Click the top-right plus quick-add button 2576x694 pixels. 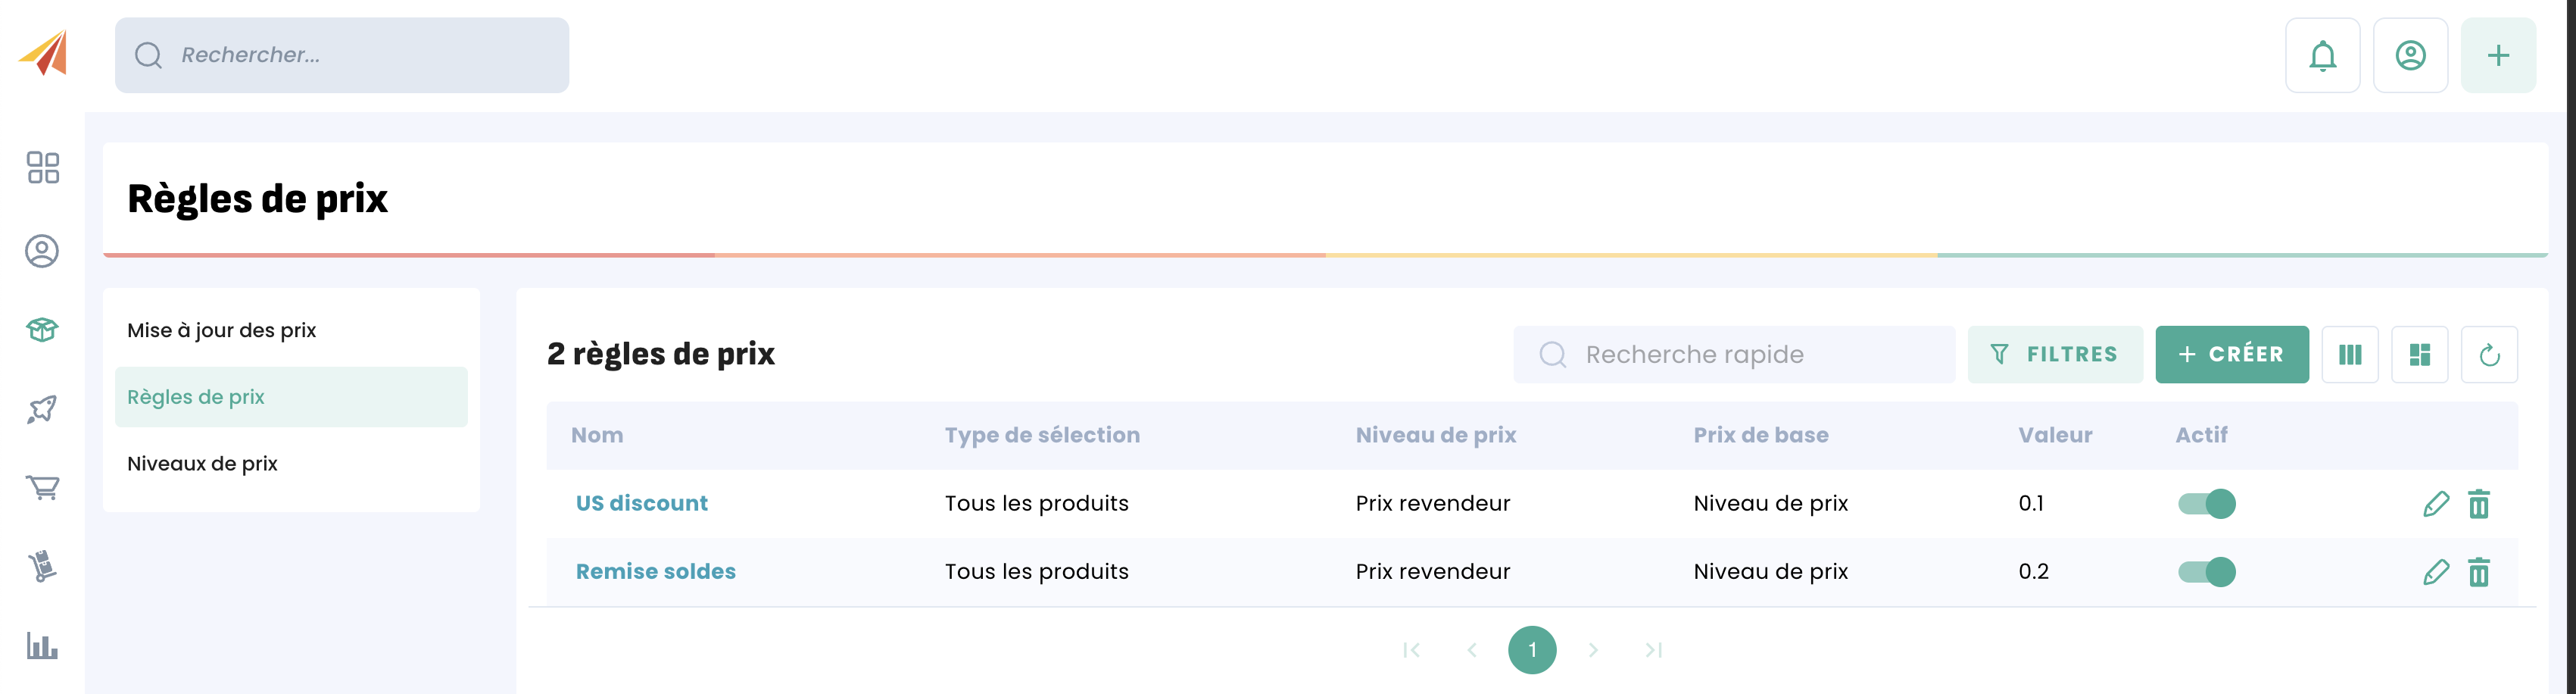click(2498, 55)
